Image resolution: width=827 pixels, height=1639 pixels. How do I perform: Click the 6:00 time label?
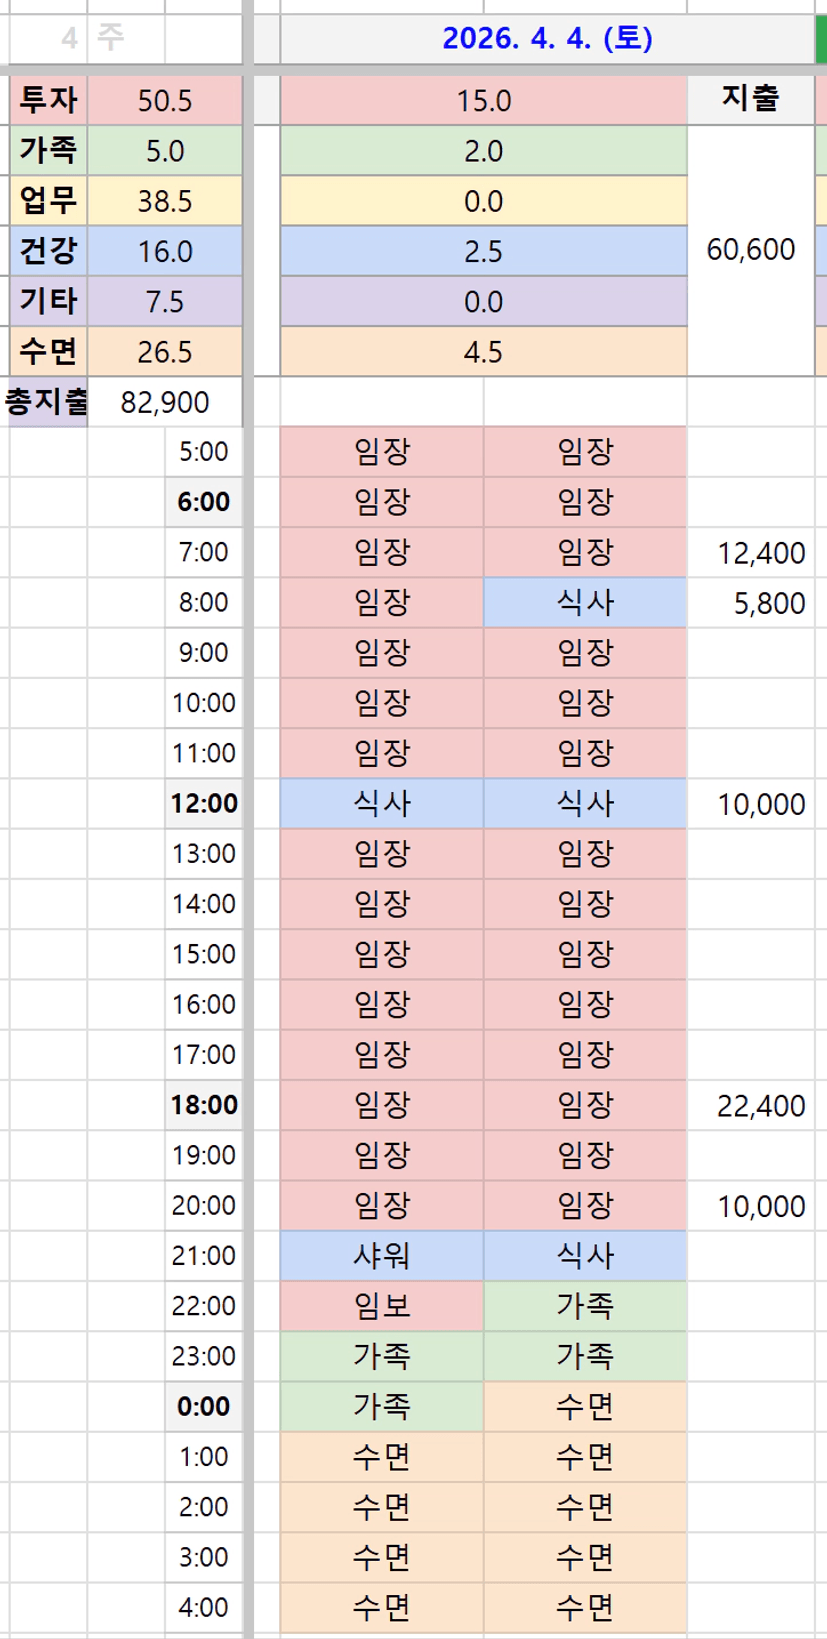coord(204,502)
